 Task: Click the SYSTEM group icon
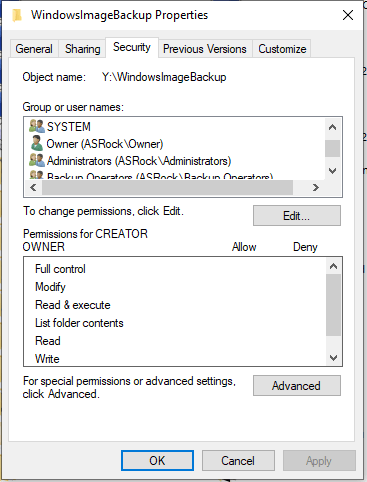(x=37, y=126)
